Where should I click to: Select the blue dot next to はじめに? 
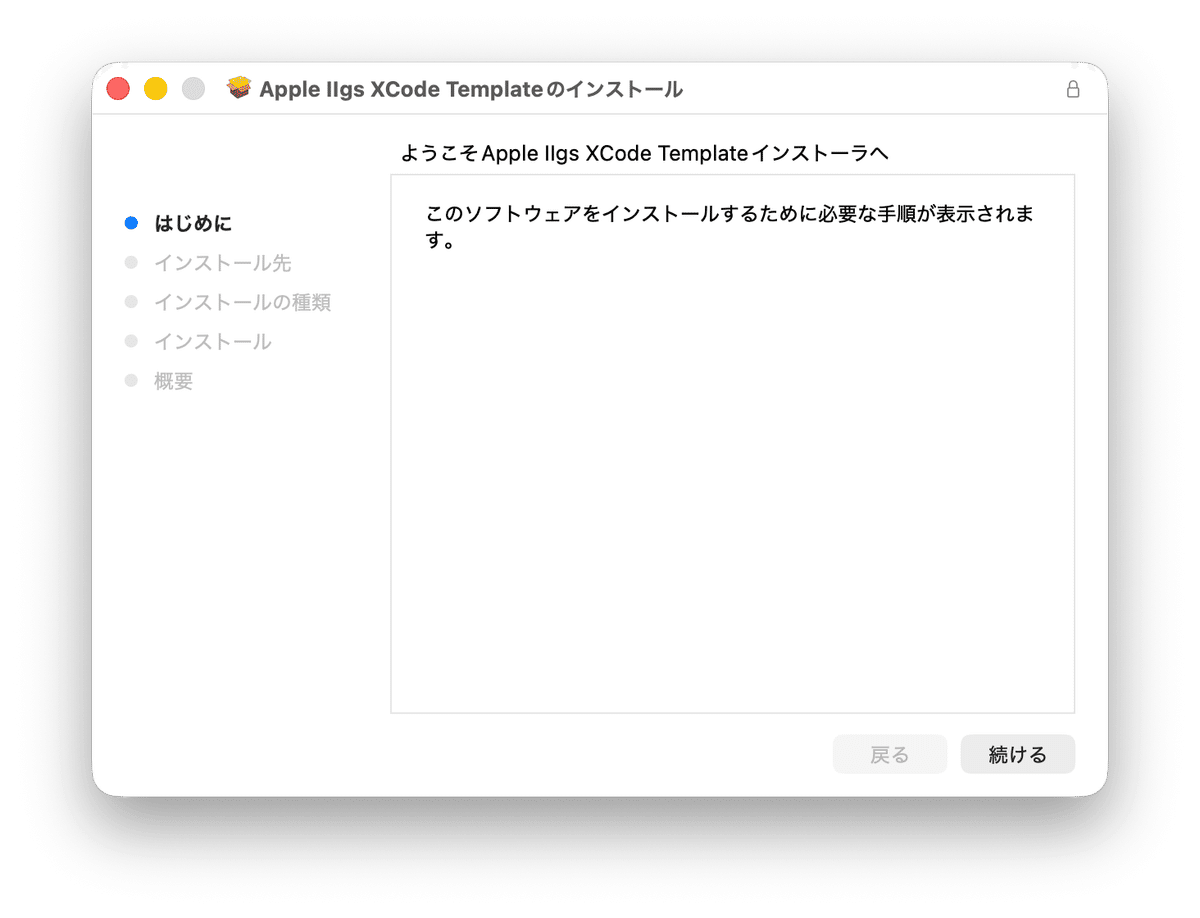(x=132, y=223)
